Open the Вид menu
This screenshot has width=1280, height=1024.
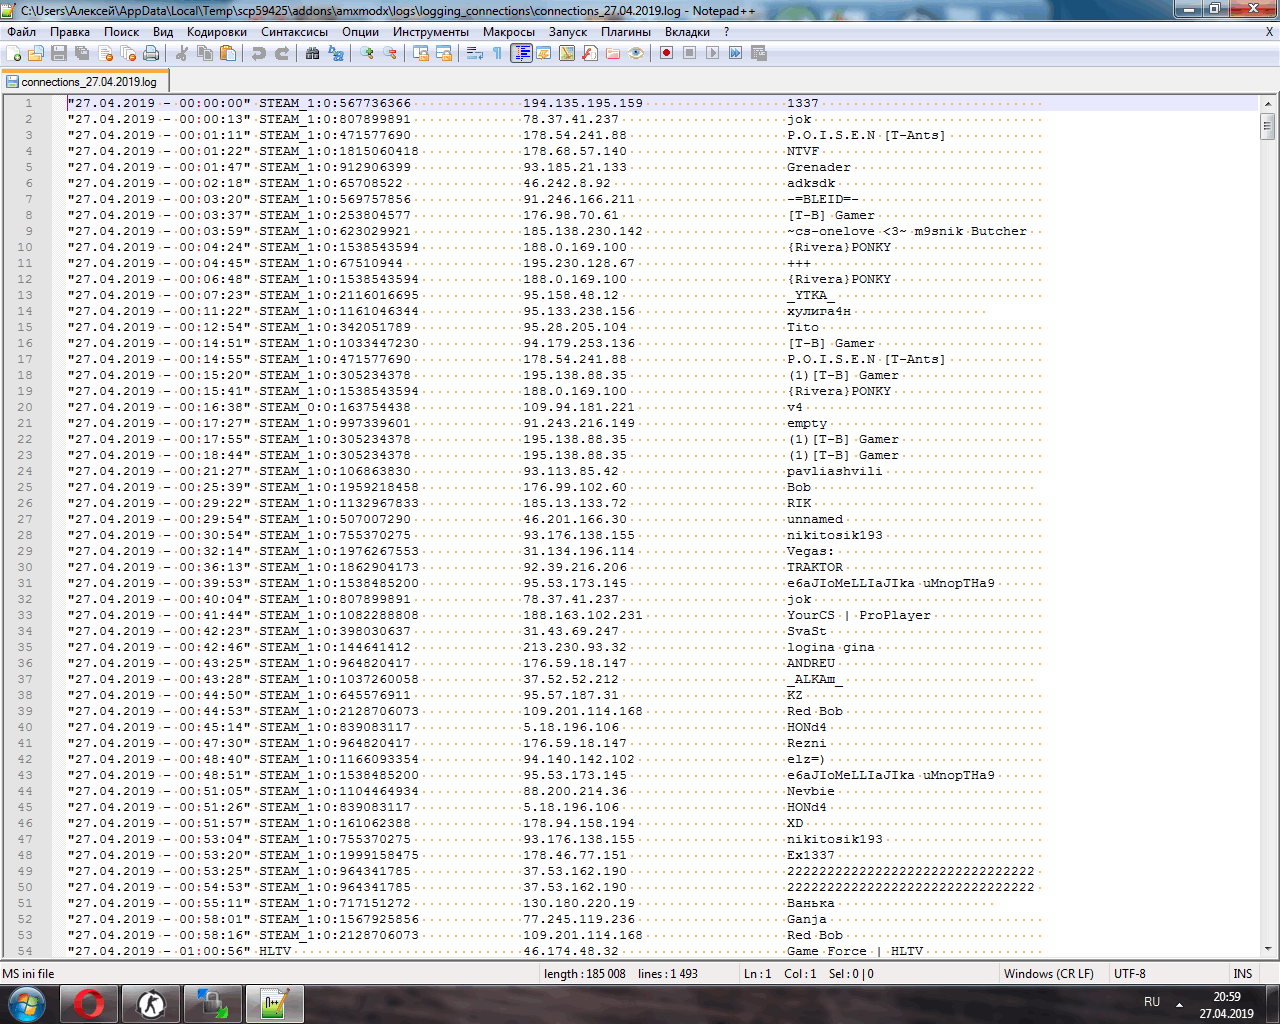[163, 32]
